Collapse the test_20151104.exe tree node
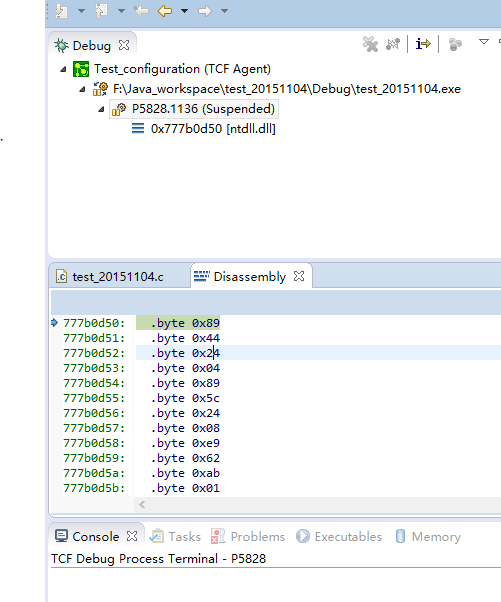This screenshot has height=602, width=501. tap(83, 89)
